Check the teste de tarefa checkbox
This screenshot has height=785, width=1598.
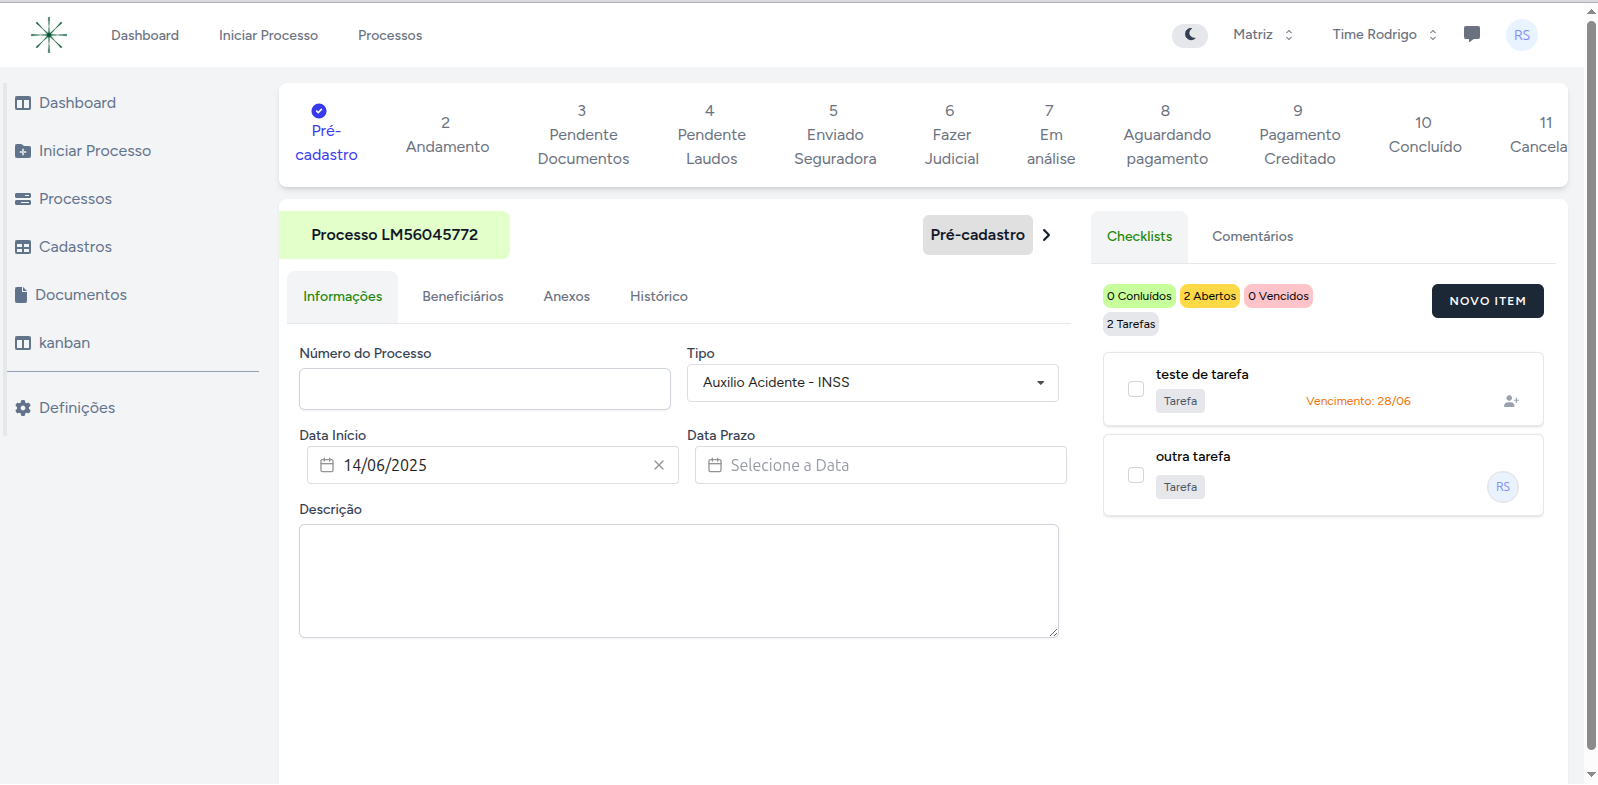(x=1136, y=389)
